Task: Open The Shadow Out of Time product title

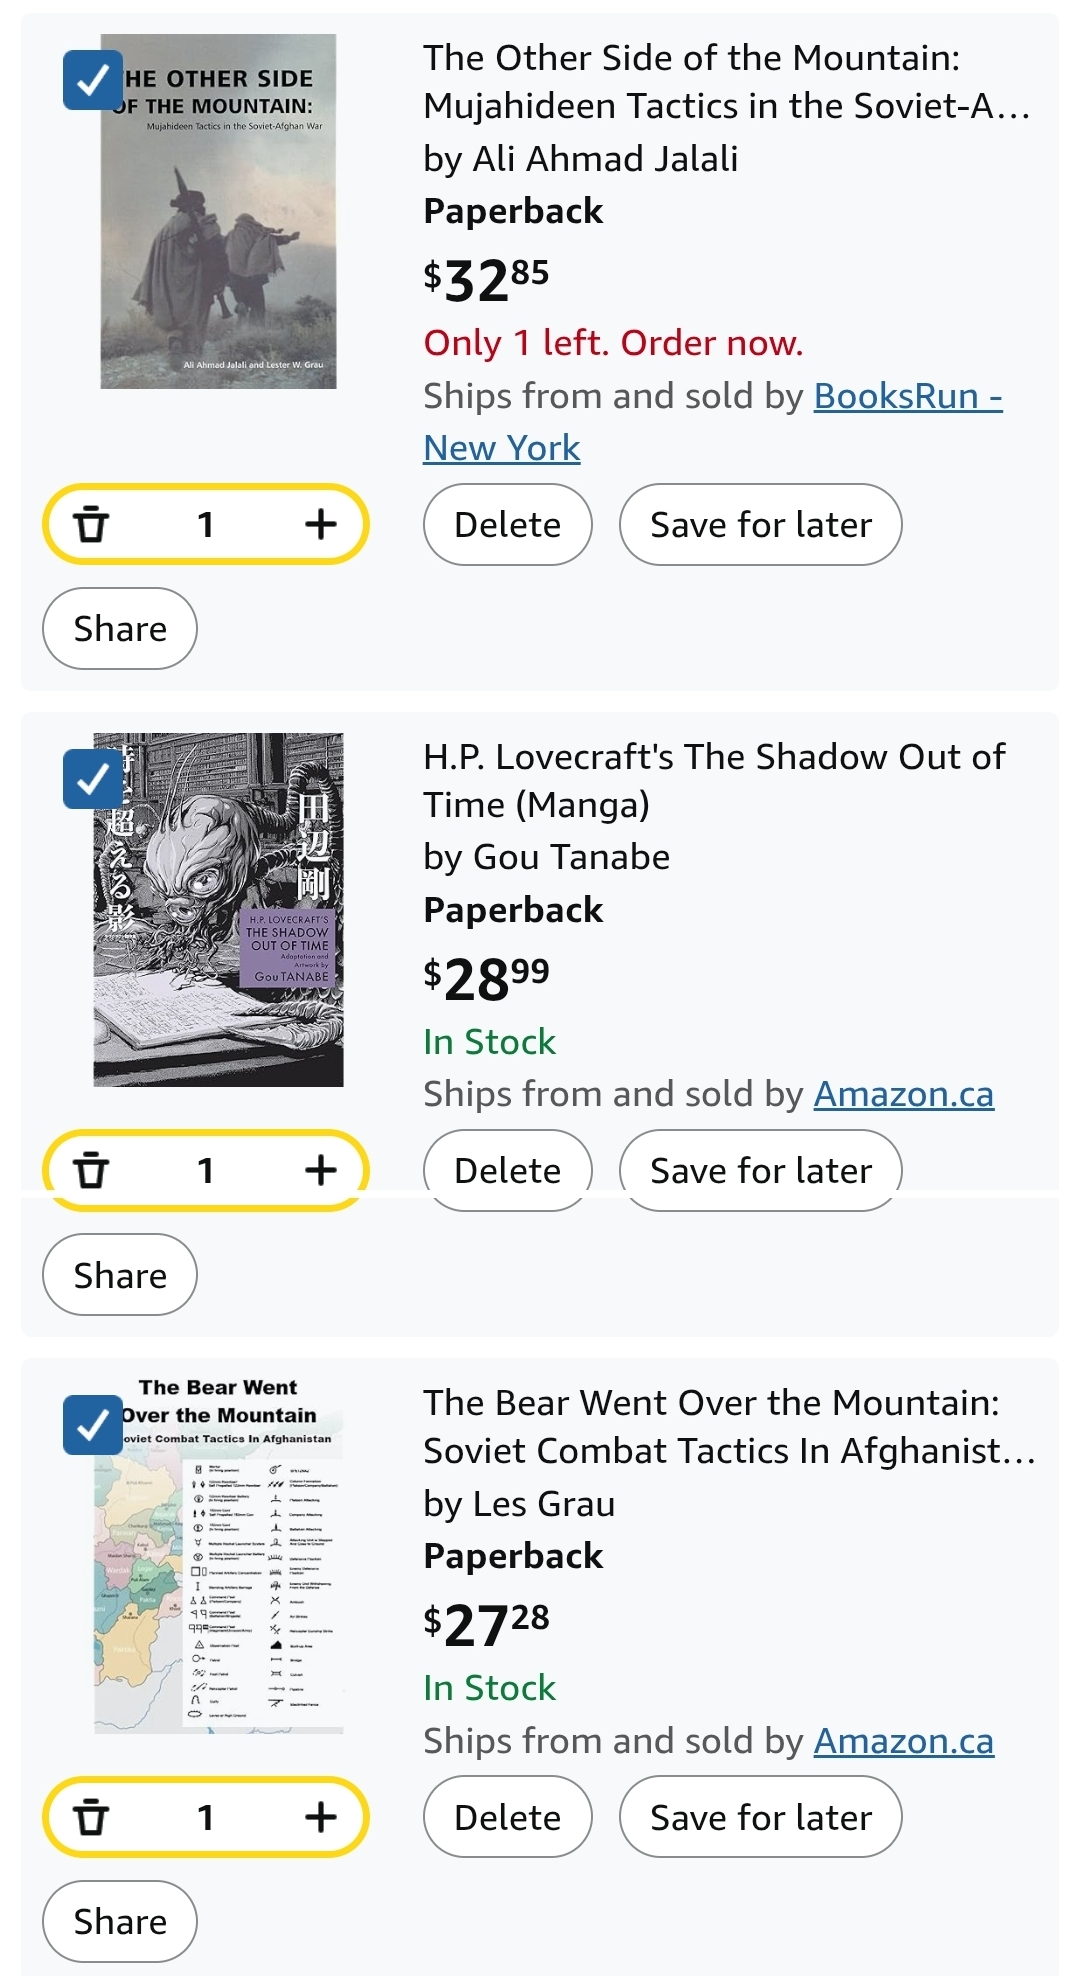Action: tap(713, 780)
